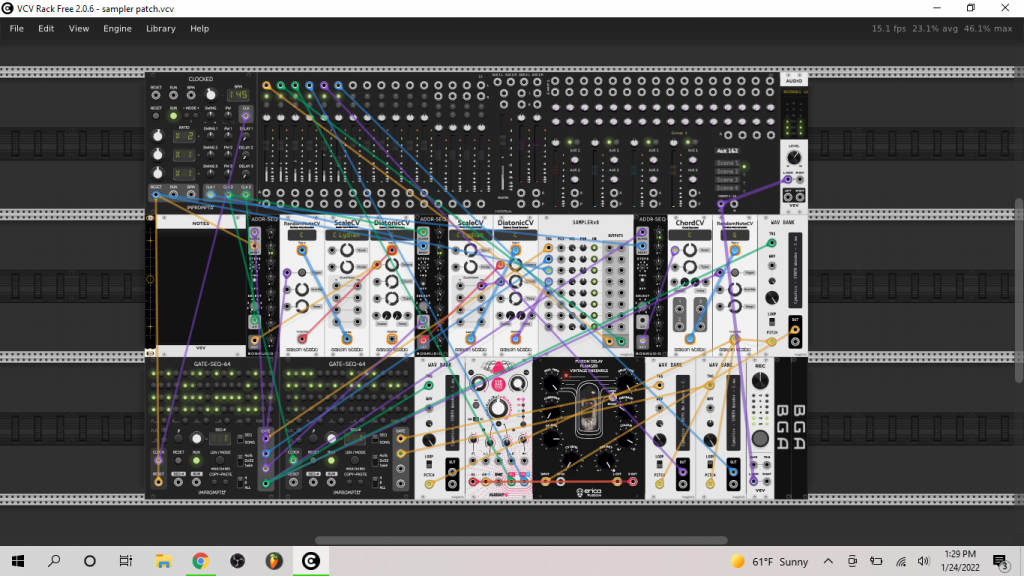Select Scene 1 on the AUX 1&2 module
This screenshot has height=576, width=1024.
(x=728, y=163)
